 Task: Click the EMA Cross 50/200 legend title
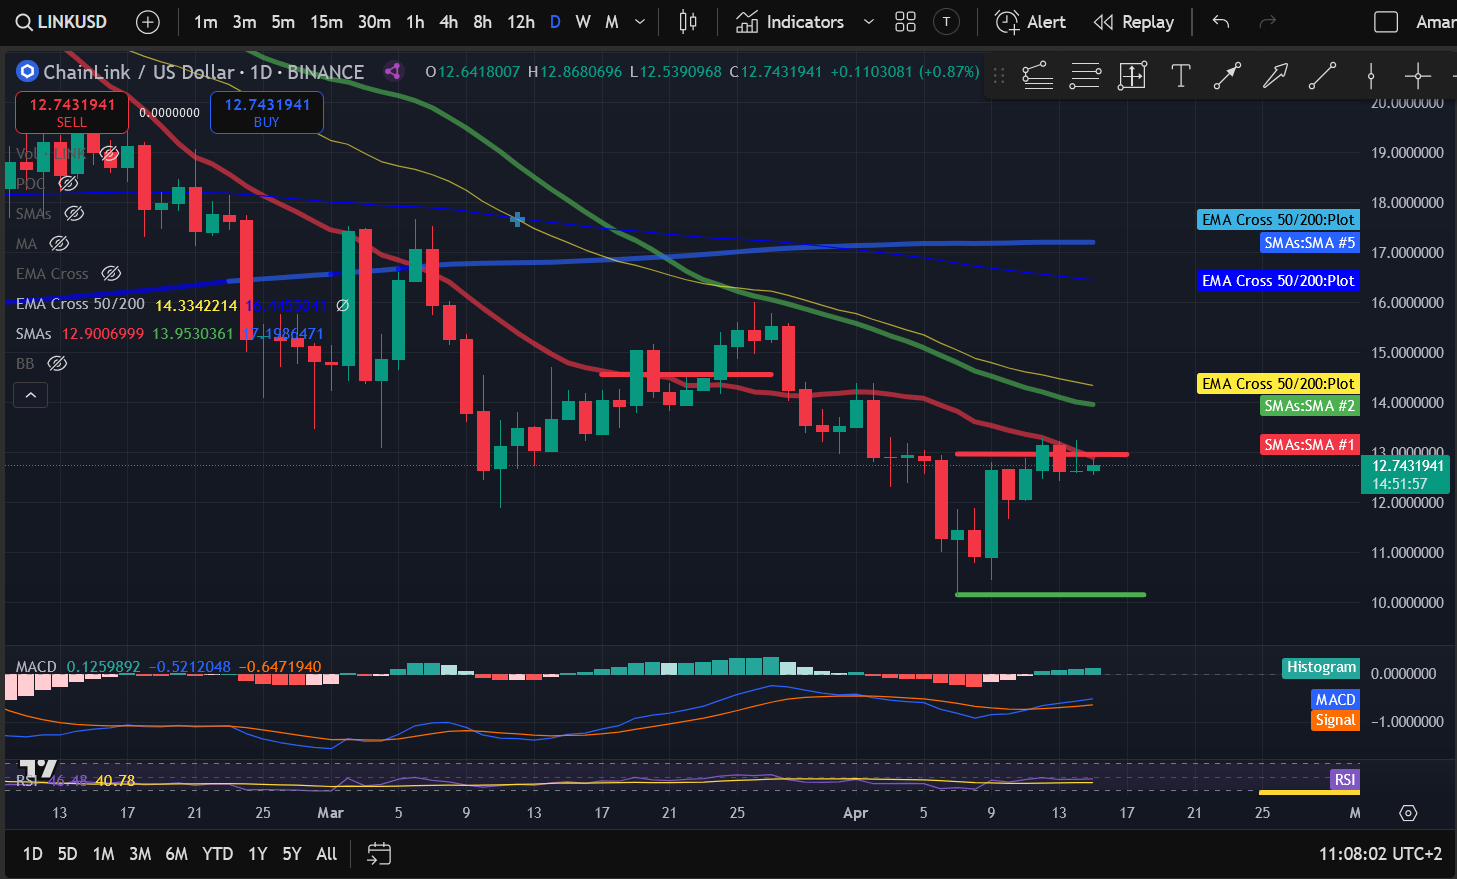coord(80,304)
